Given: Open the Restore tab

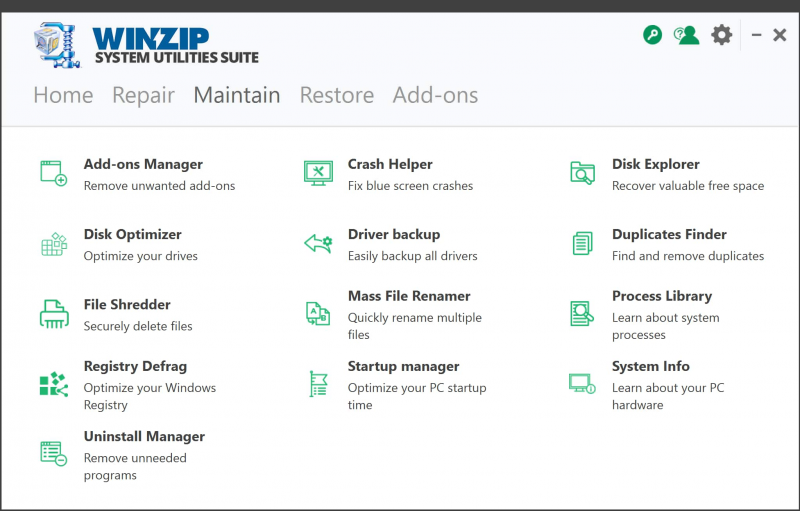Looking at the screenshot, I should 337,95.
